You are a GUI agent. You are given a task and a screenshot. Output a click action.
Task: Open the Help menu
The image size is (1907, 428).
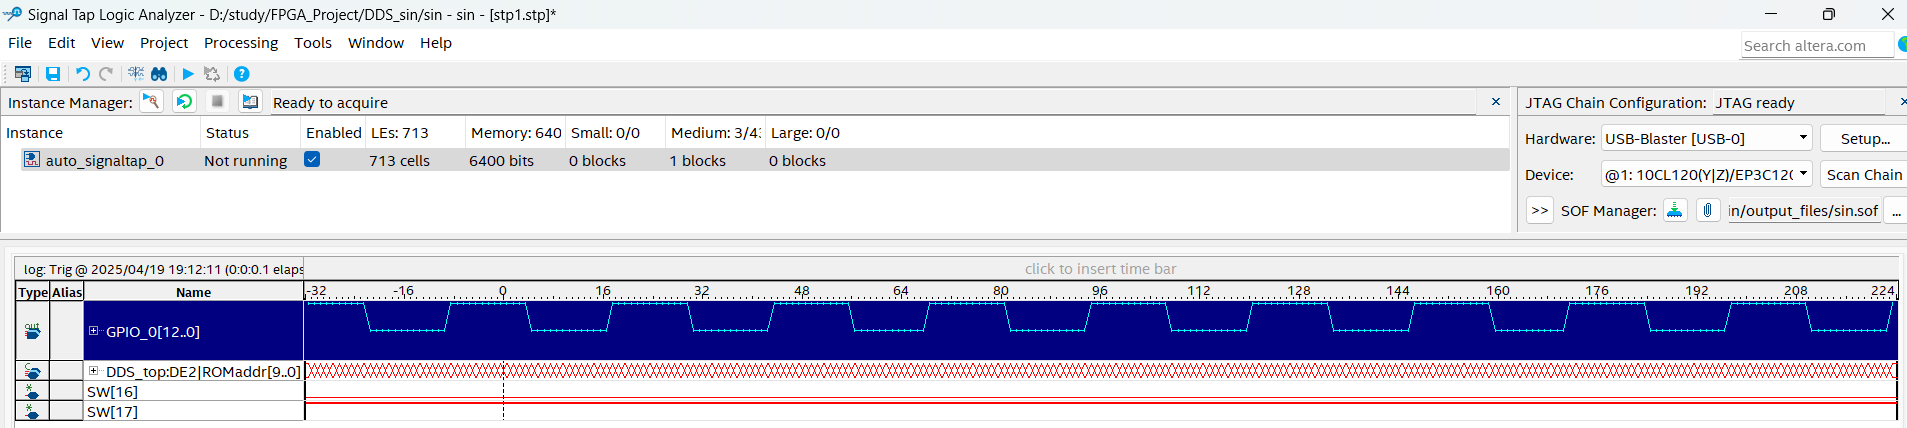tap(436, 43)
